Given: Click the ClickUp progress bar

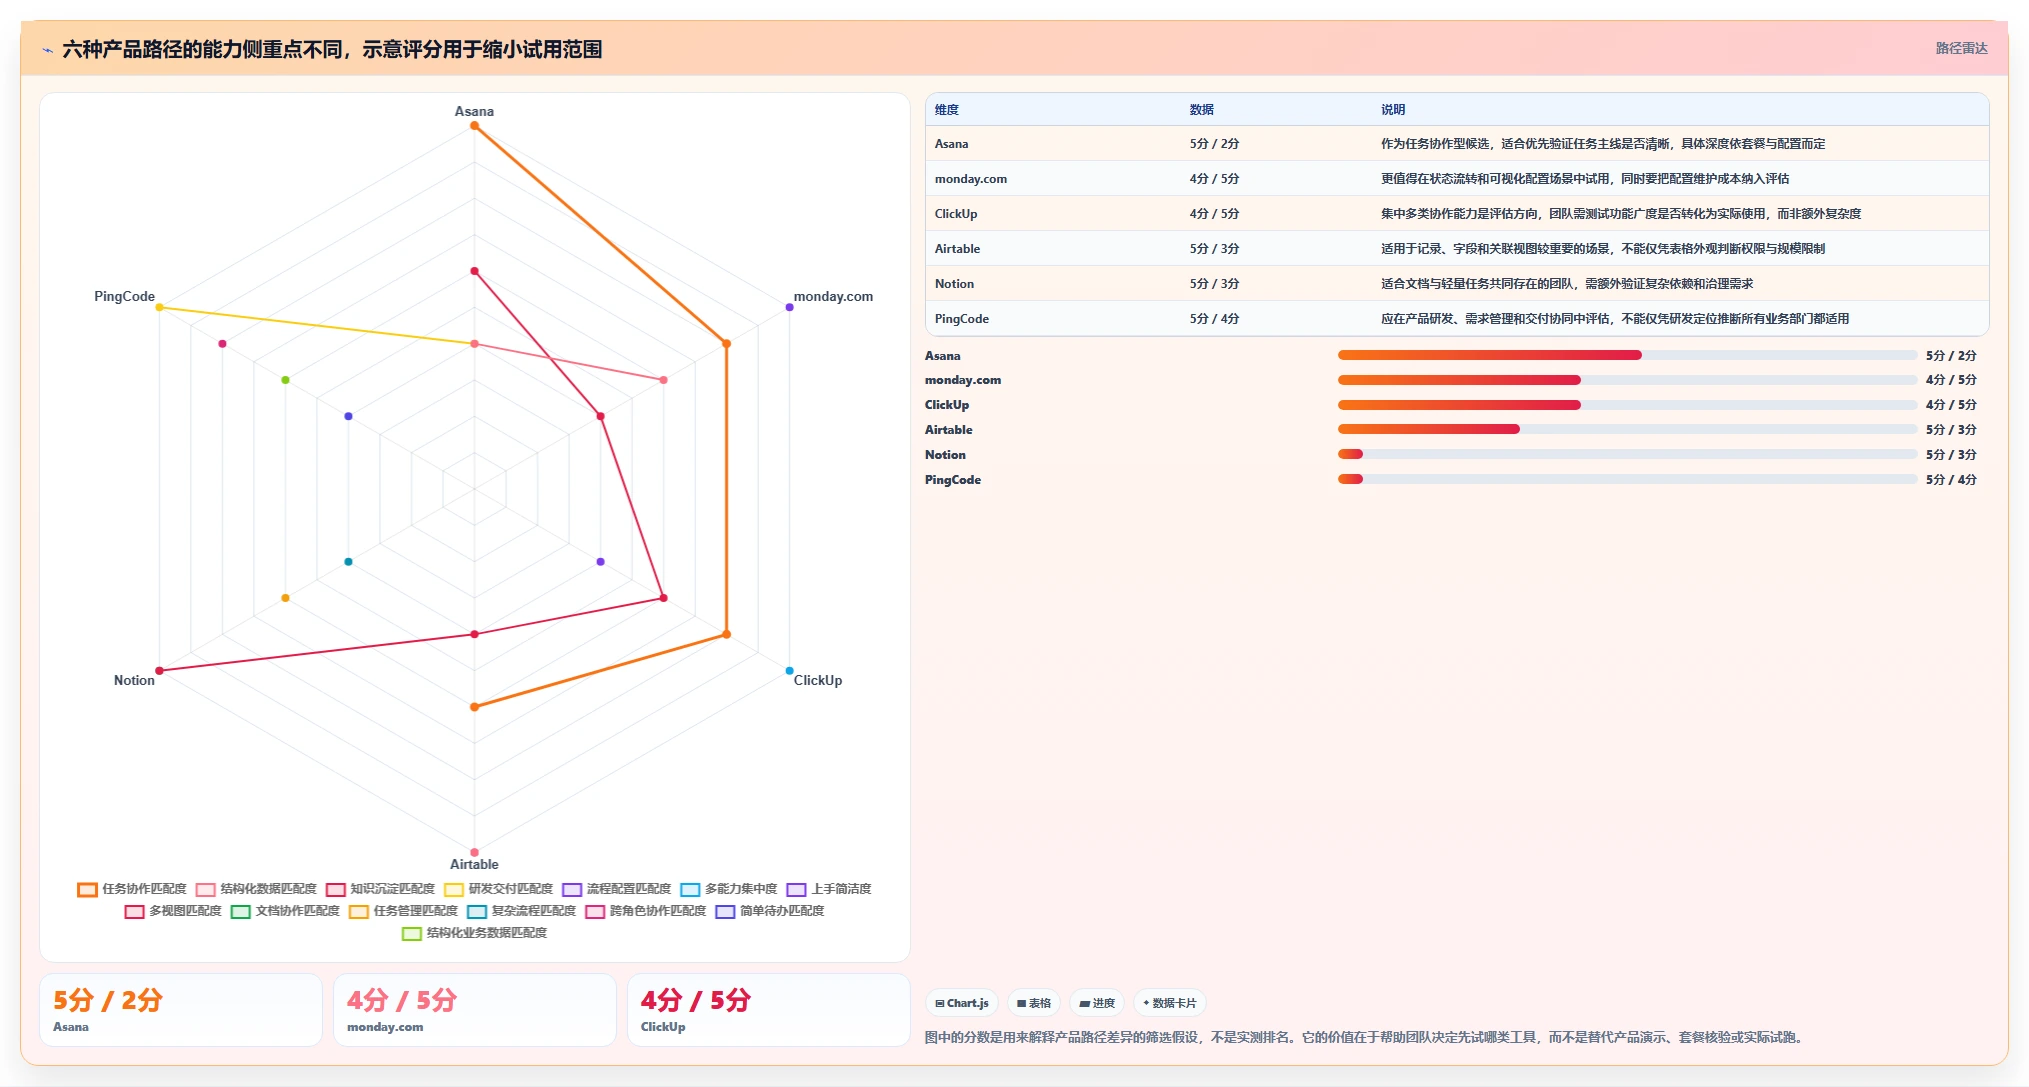Looking at the screenshot, I should 1627,405.
